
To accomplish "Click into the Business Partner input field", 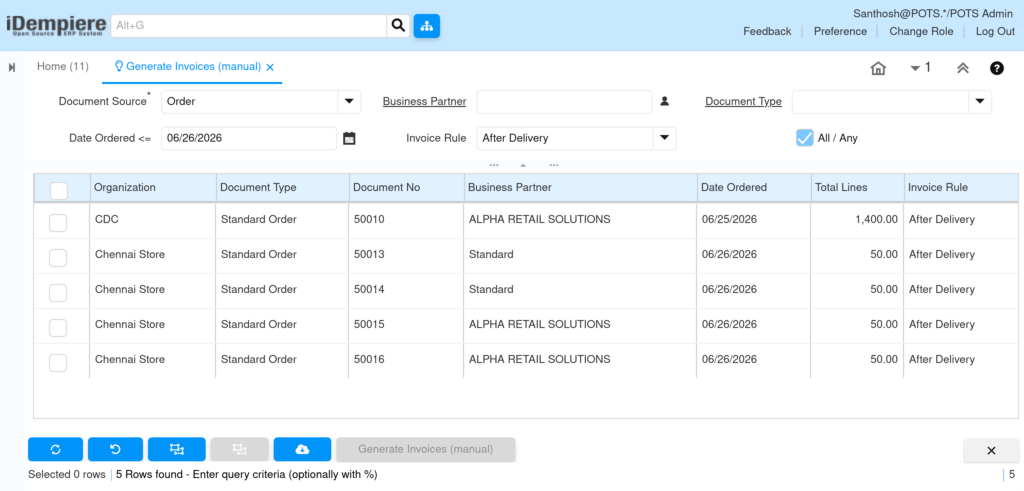I will [564, 102].
